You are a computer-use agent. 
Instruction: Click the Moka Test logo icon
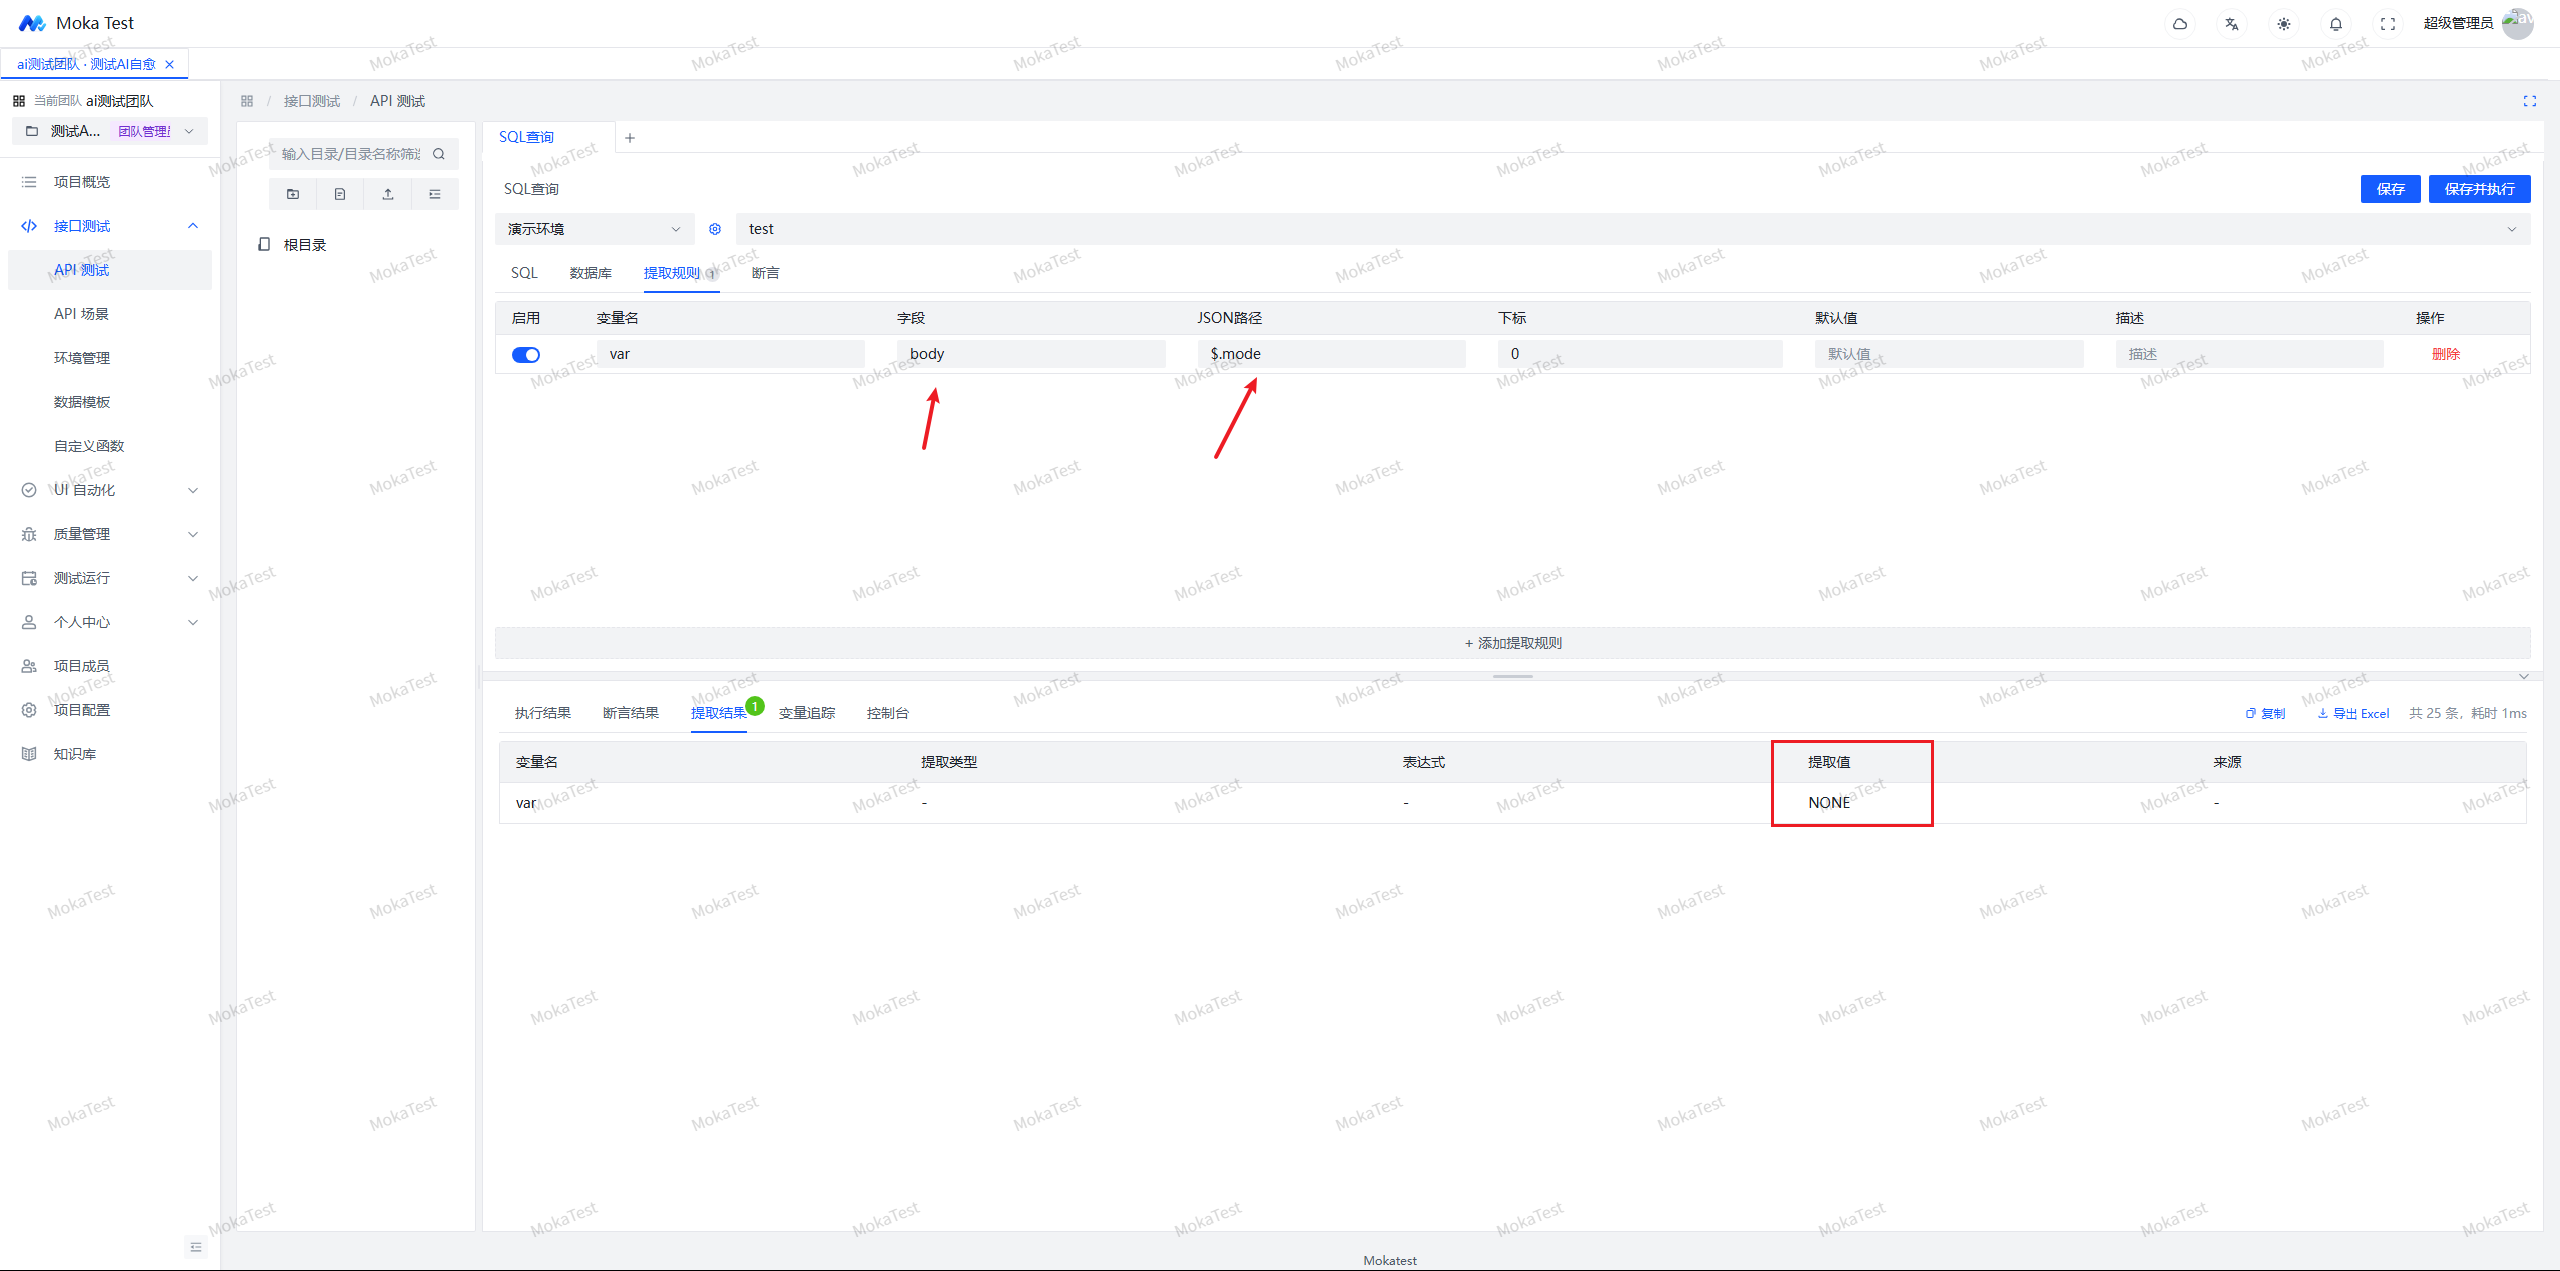click(32, 23)
